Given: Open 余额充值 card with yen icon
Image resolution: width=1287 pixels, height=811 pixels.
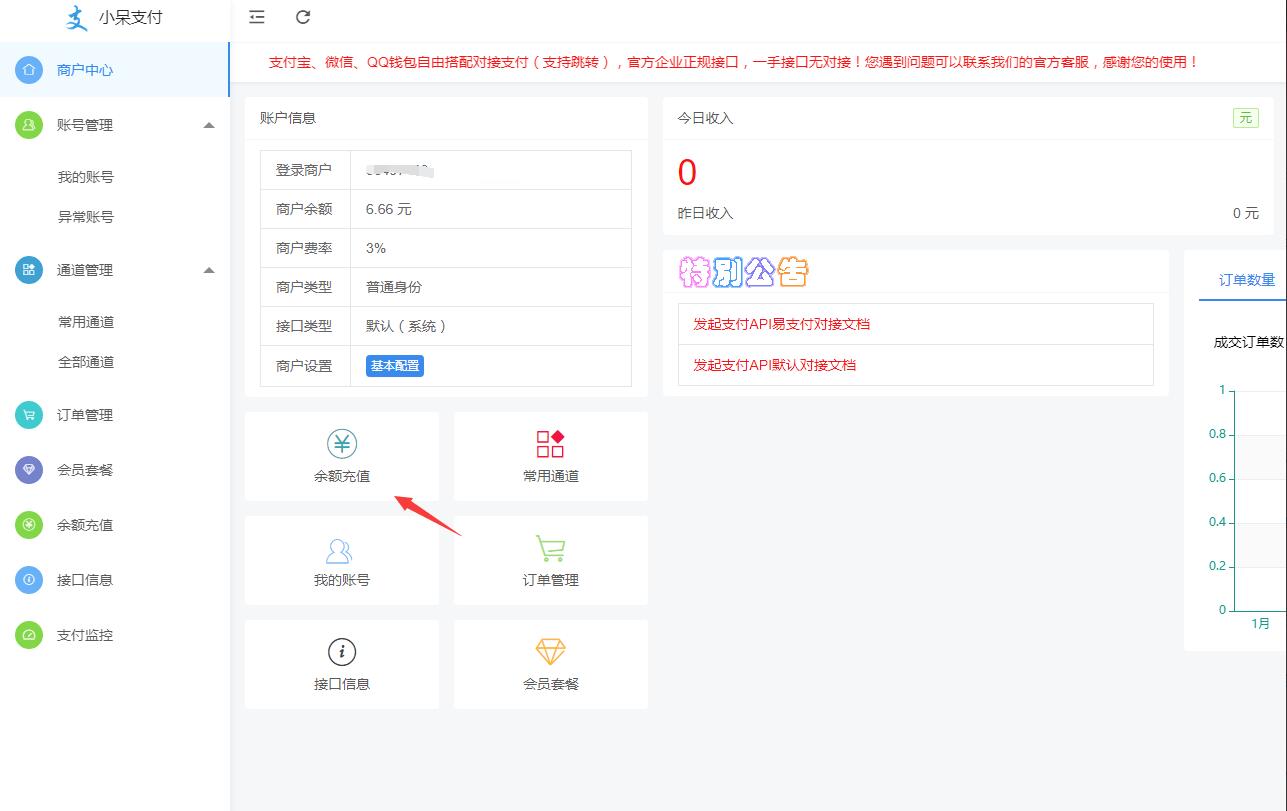Looking at the screenshot, I should click(342, 456).
